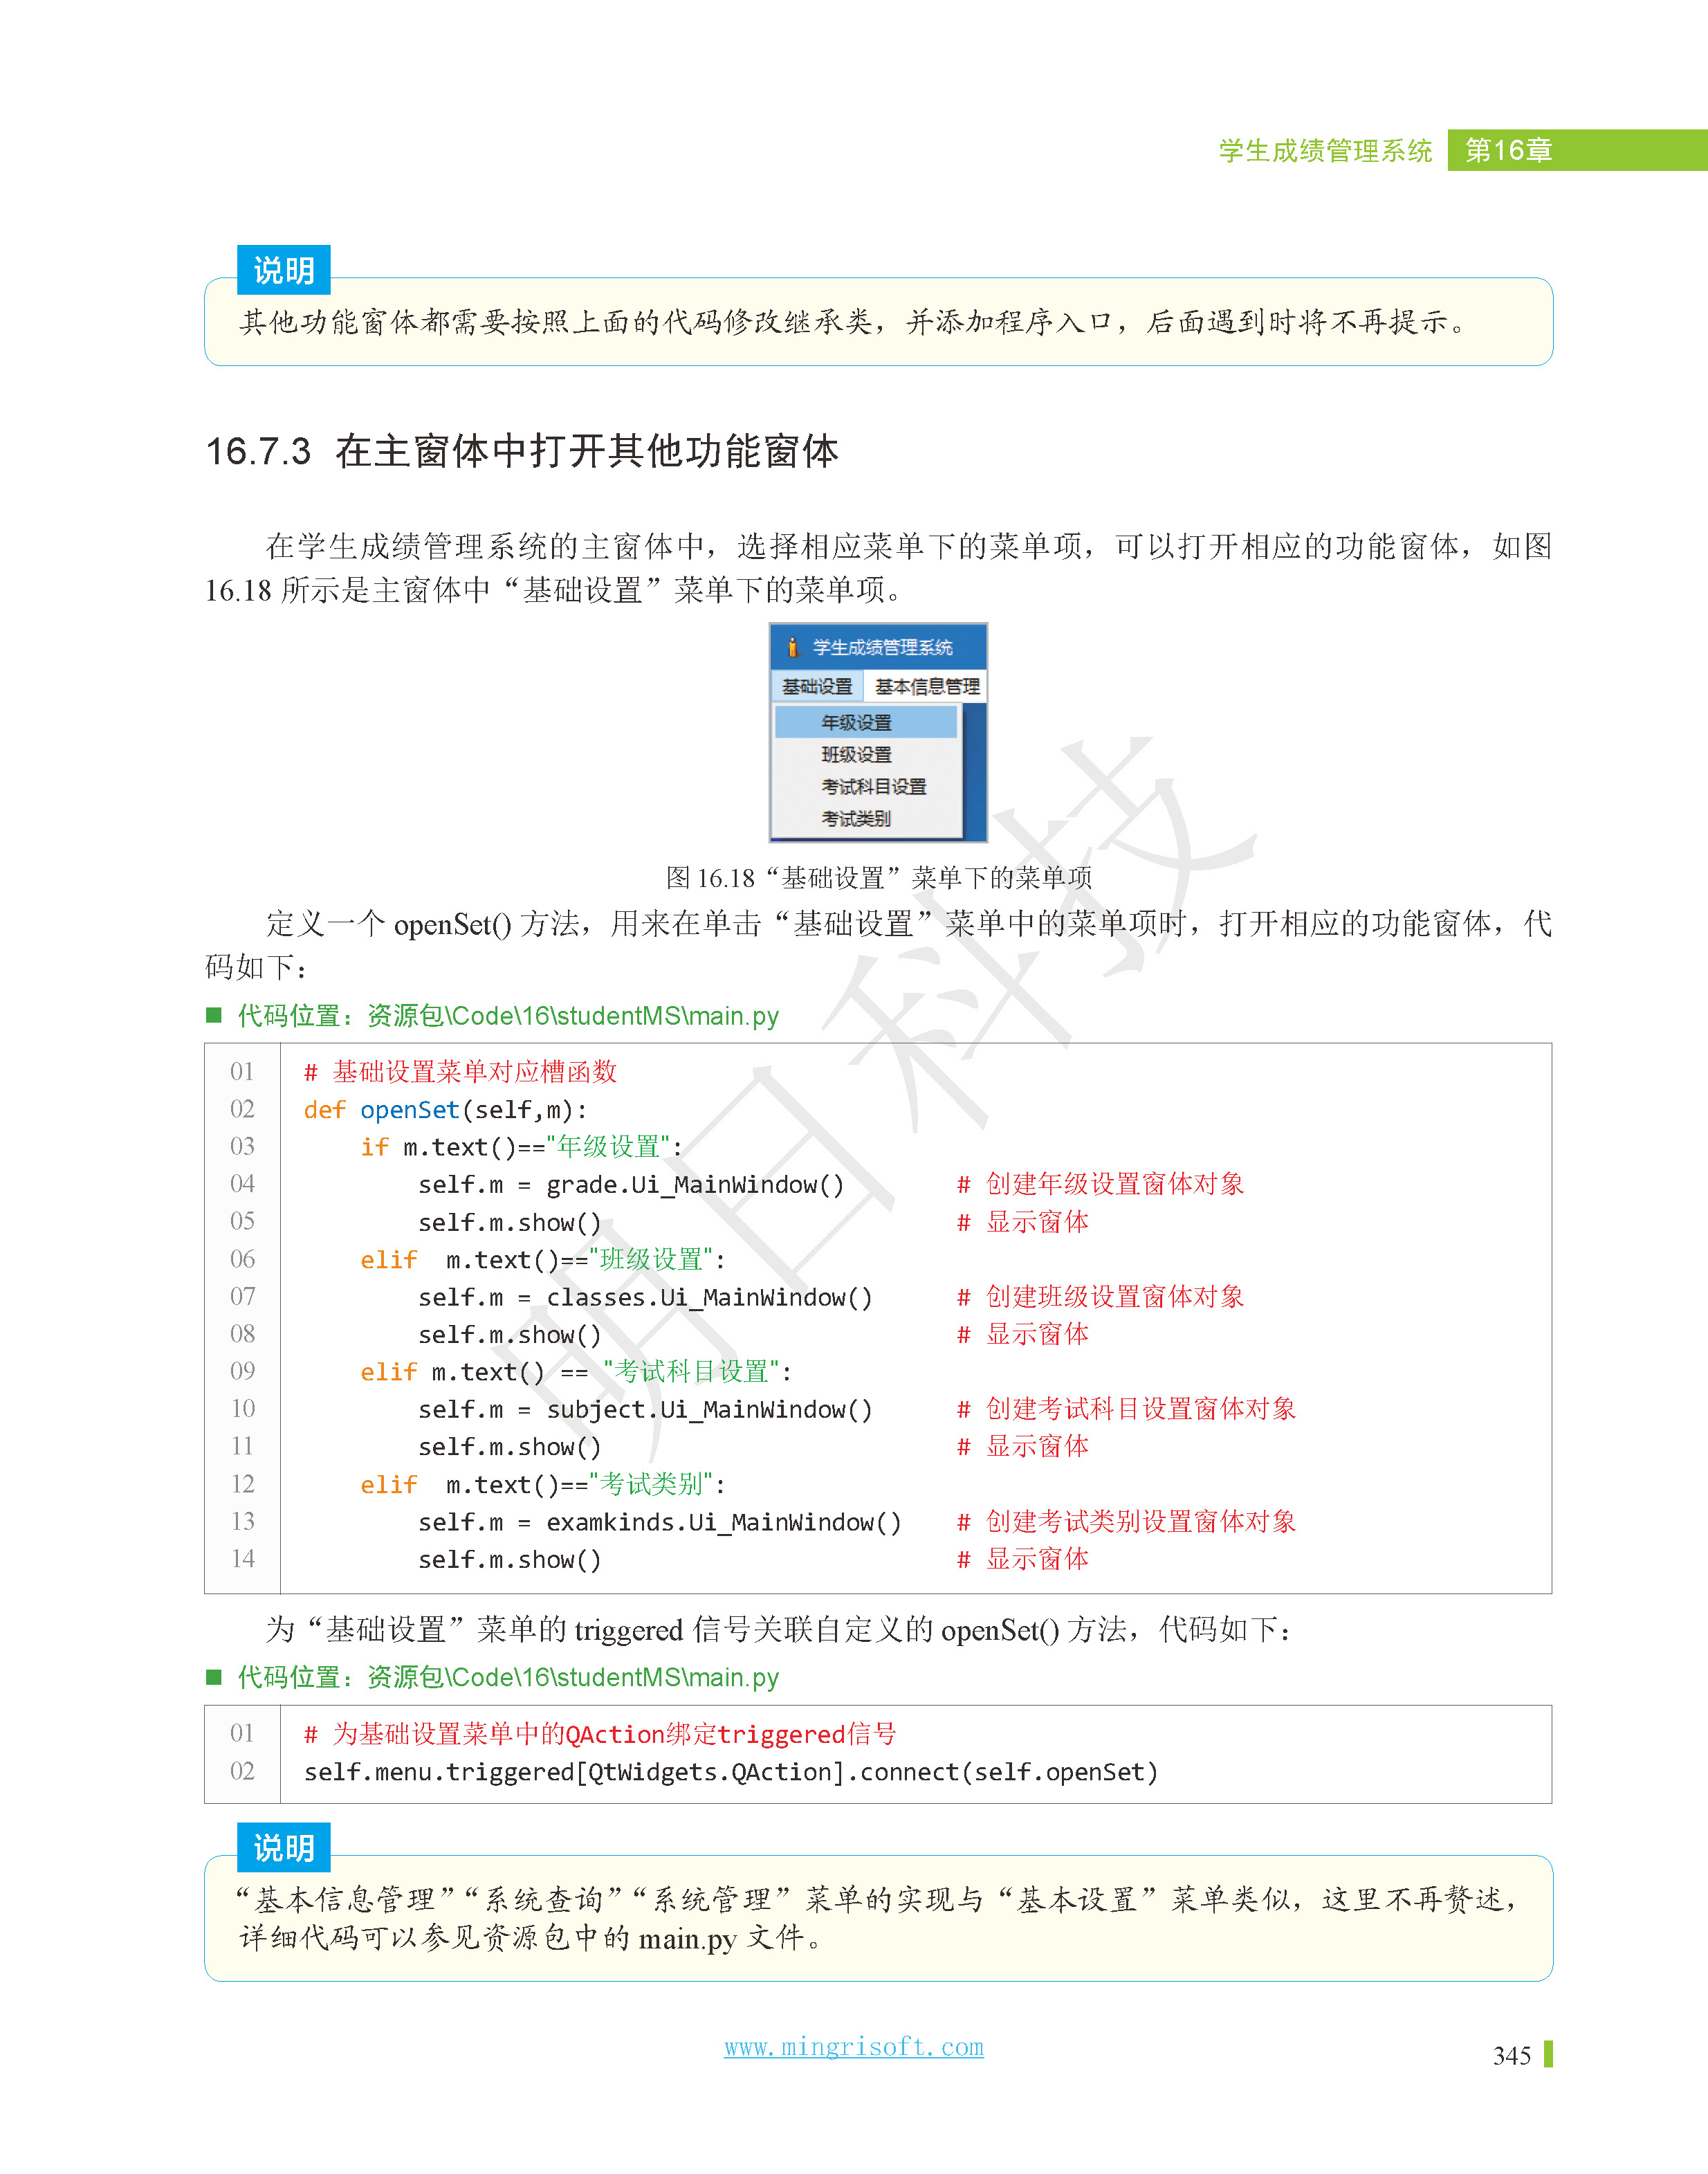Click the figure 16.18 caption text
This screenshot has width=1708, height=2174.
click(x=878, y=877)
